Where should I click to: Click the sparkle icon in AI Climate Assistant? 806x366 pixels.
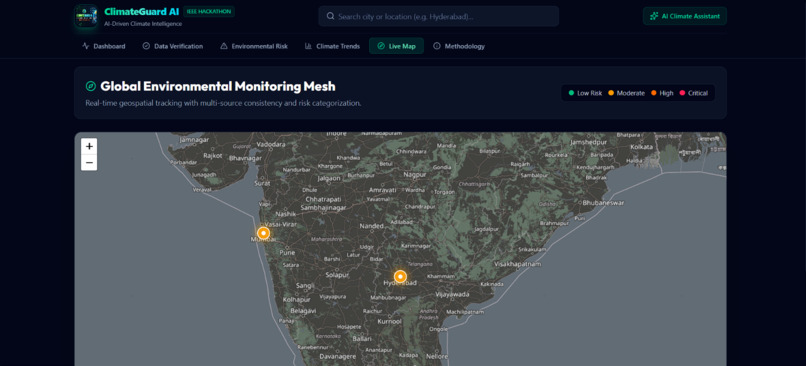click(x=654, y=16)
